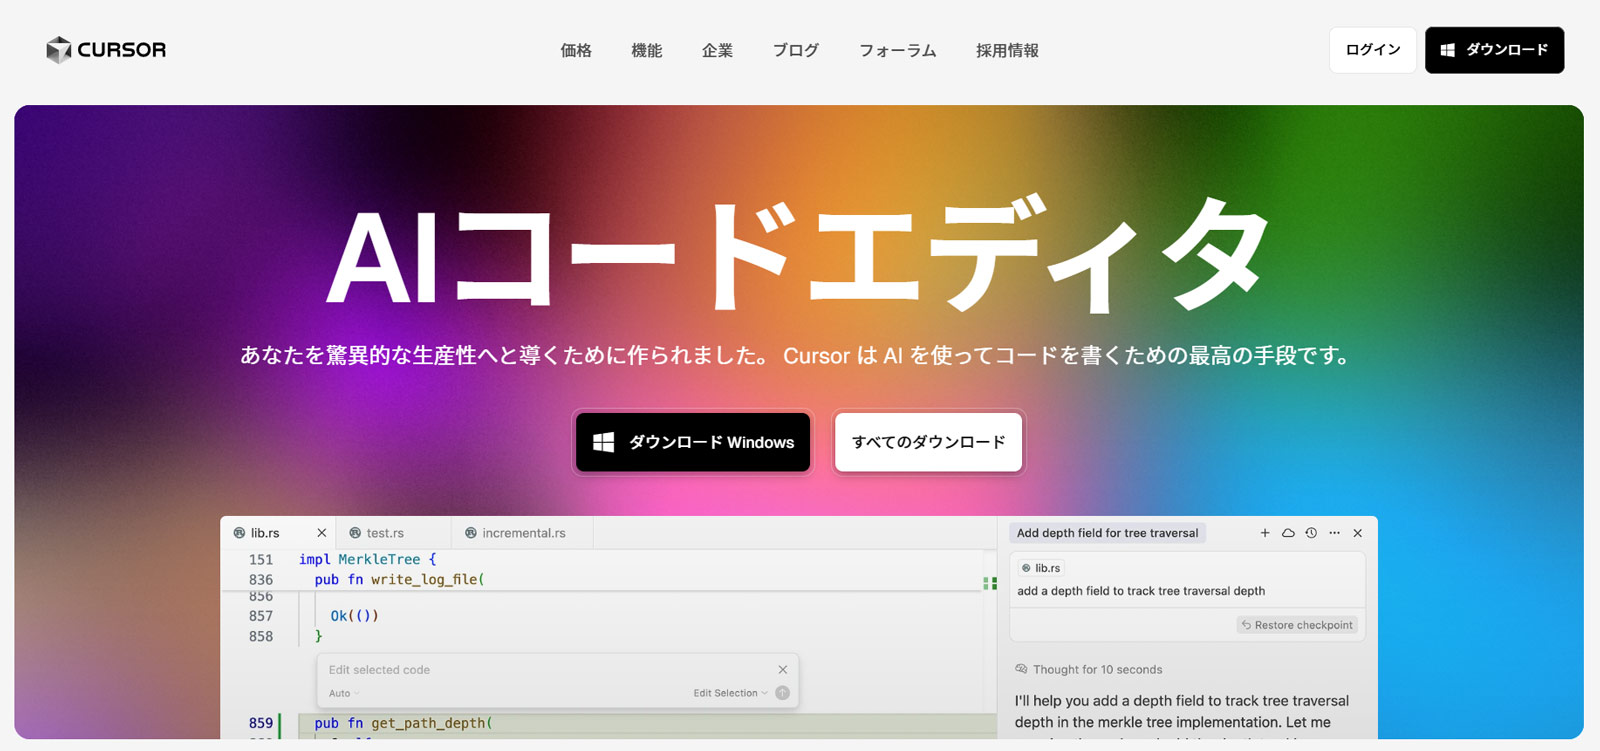Open the ブログ blog link
Viewport: 1600px width, 751px height.
coord(796,50)
